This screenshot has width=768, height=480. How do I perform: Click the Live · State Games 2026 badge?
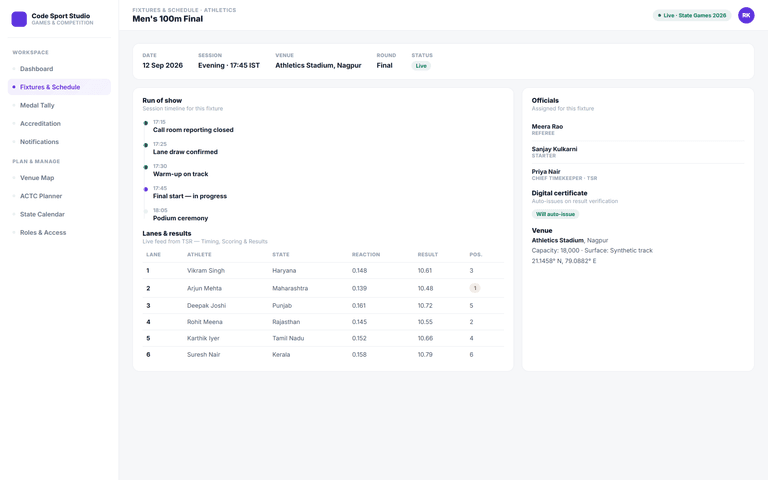(x=692, y=15)
